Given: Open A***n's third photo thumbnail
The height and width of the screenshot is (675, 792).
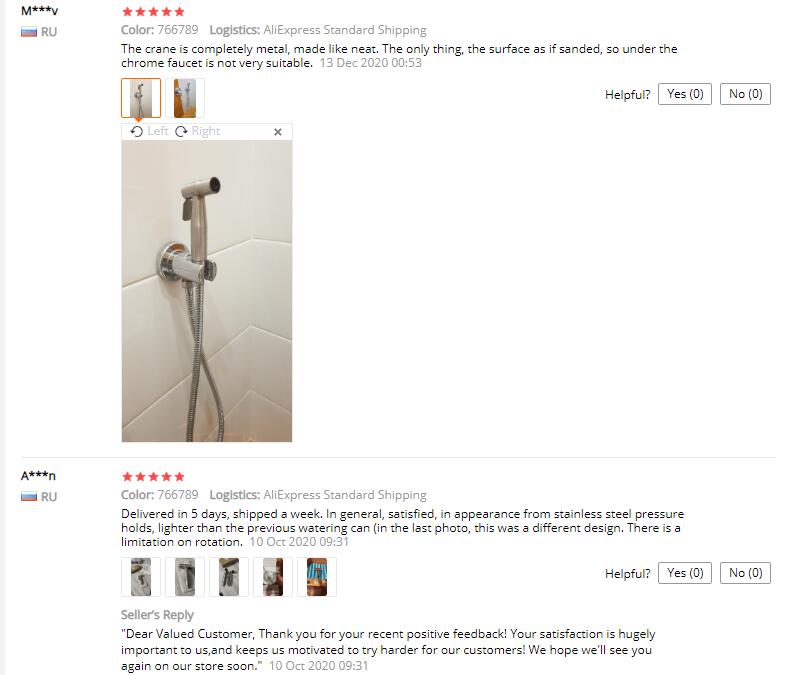Looking at the screenshot, I should coord(229,577).
